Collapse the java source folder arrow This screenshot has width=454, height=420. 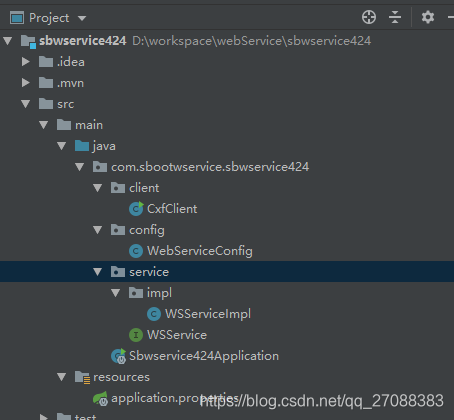[62, 146]
